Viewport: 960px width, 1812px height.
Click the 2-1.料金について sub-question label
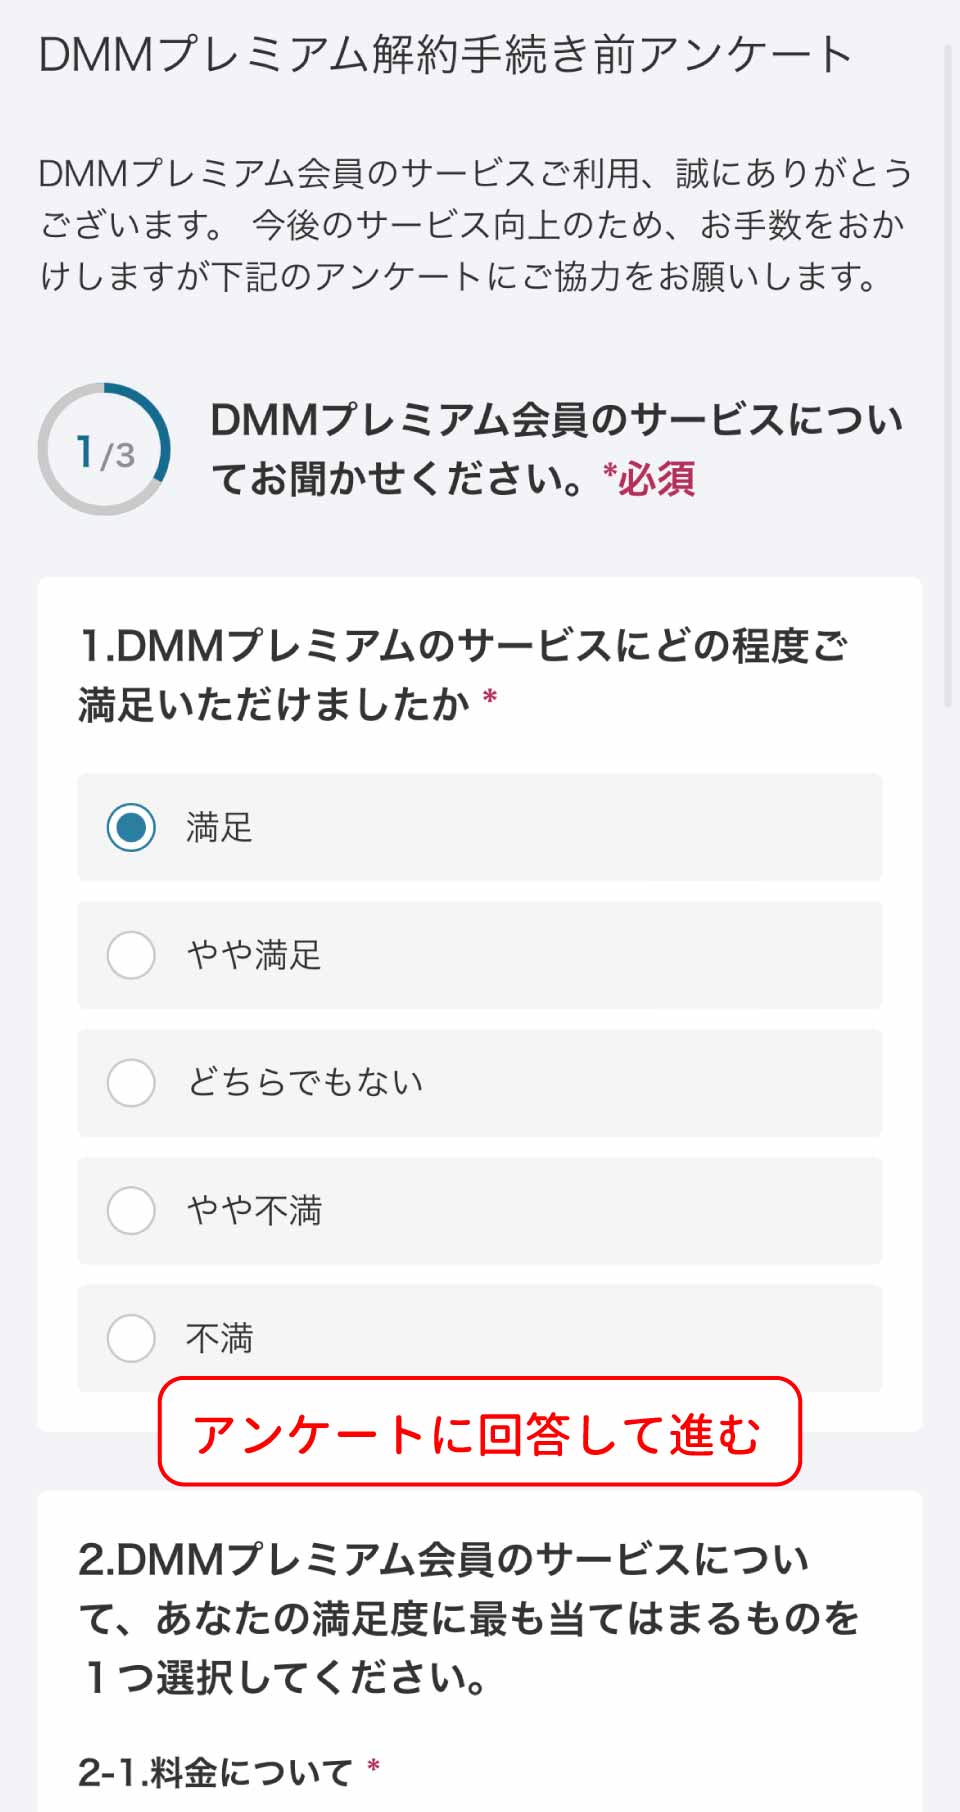point(215,1772)
